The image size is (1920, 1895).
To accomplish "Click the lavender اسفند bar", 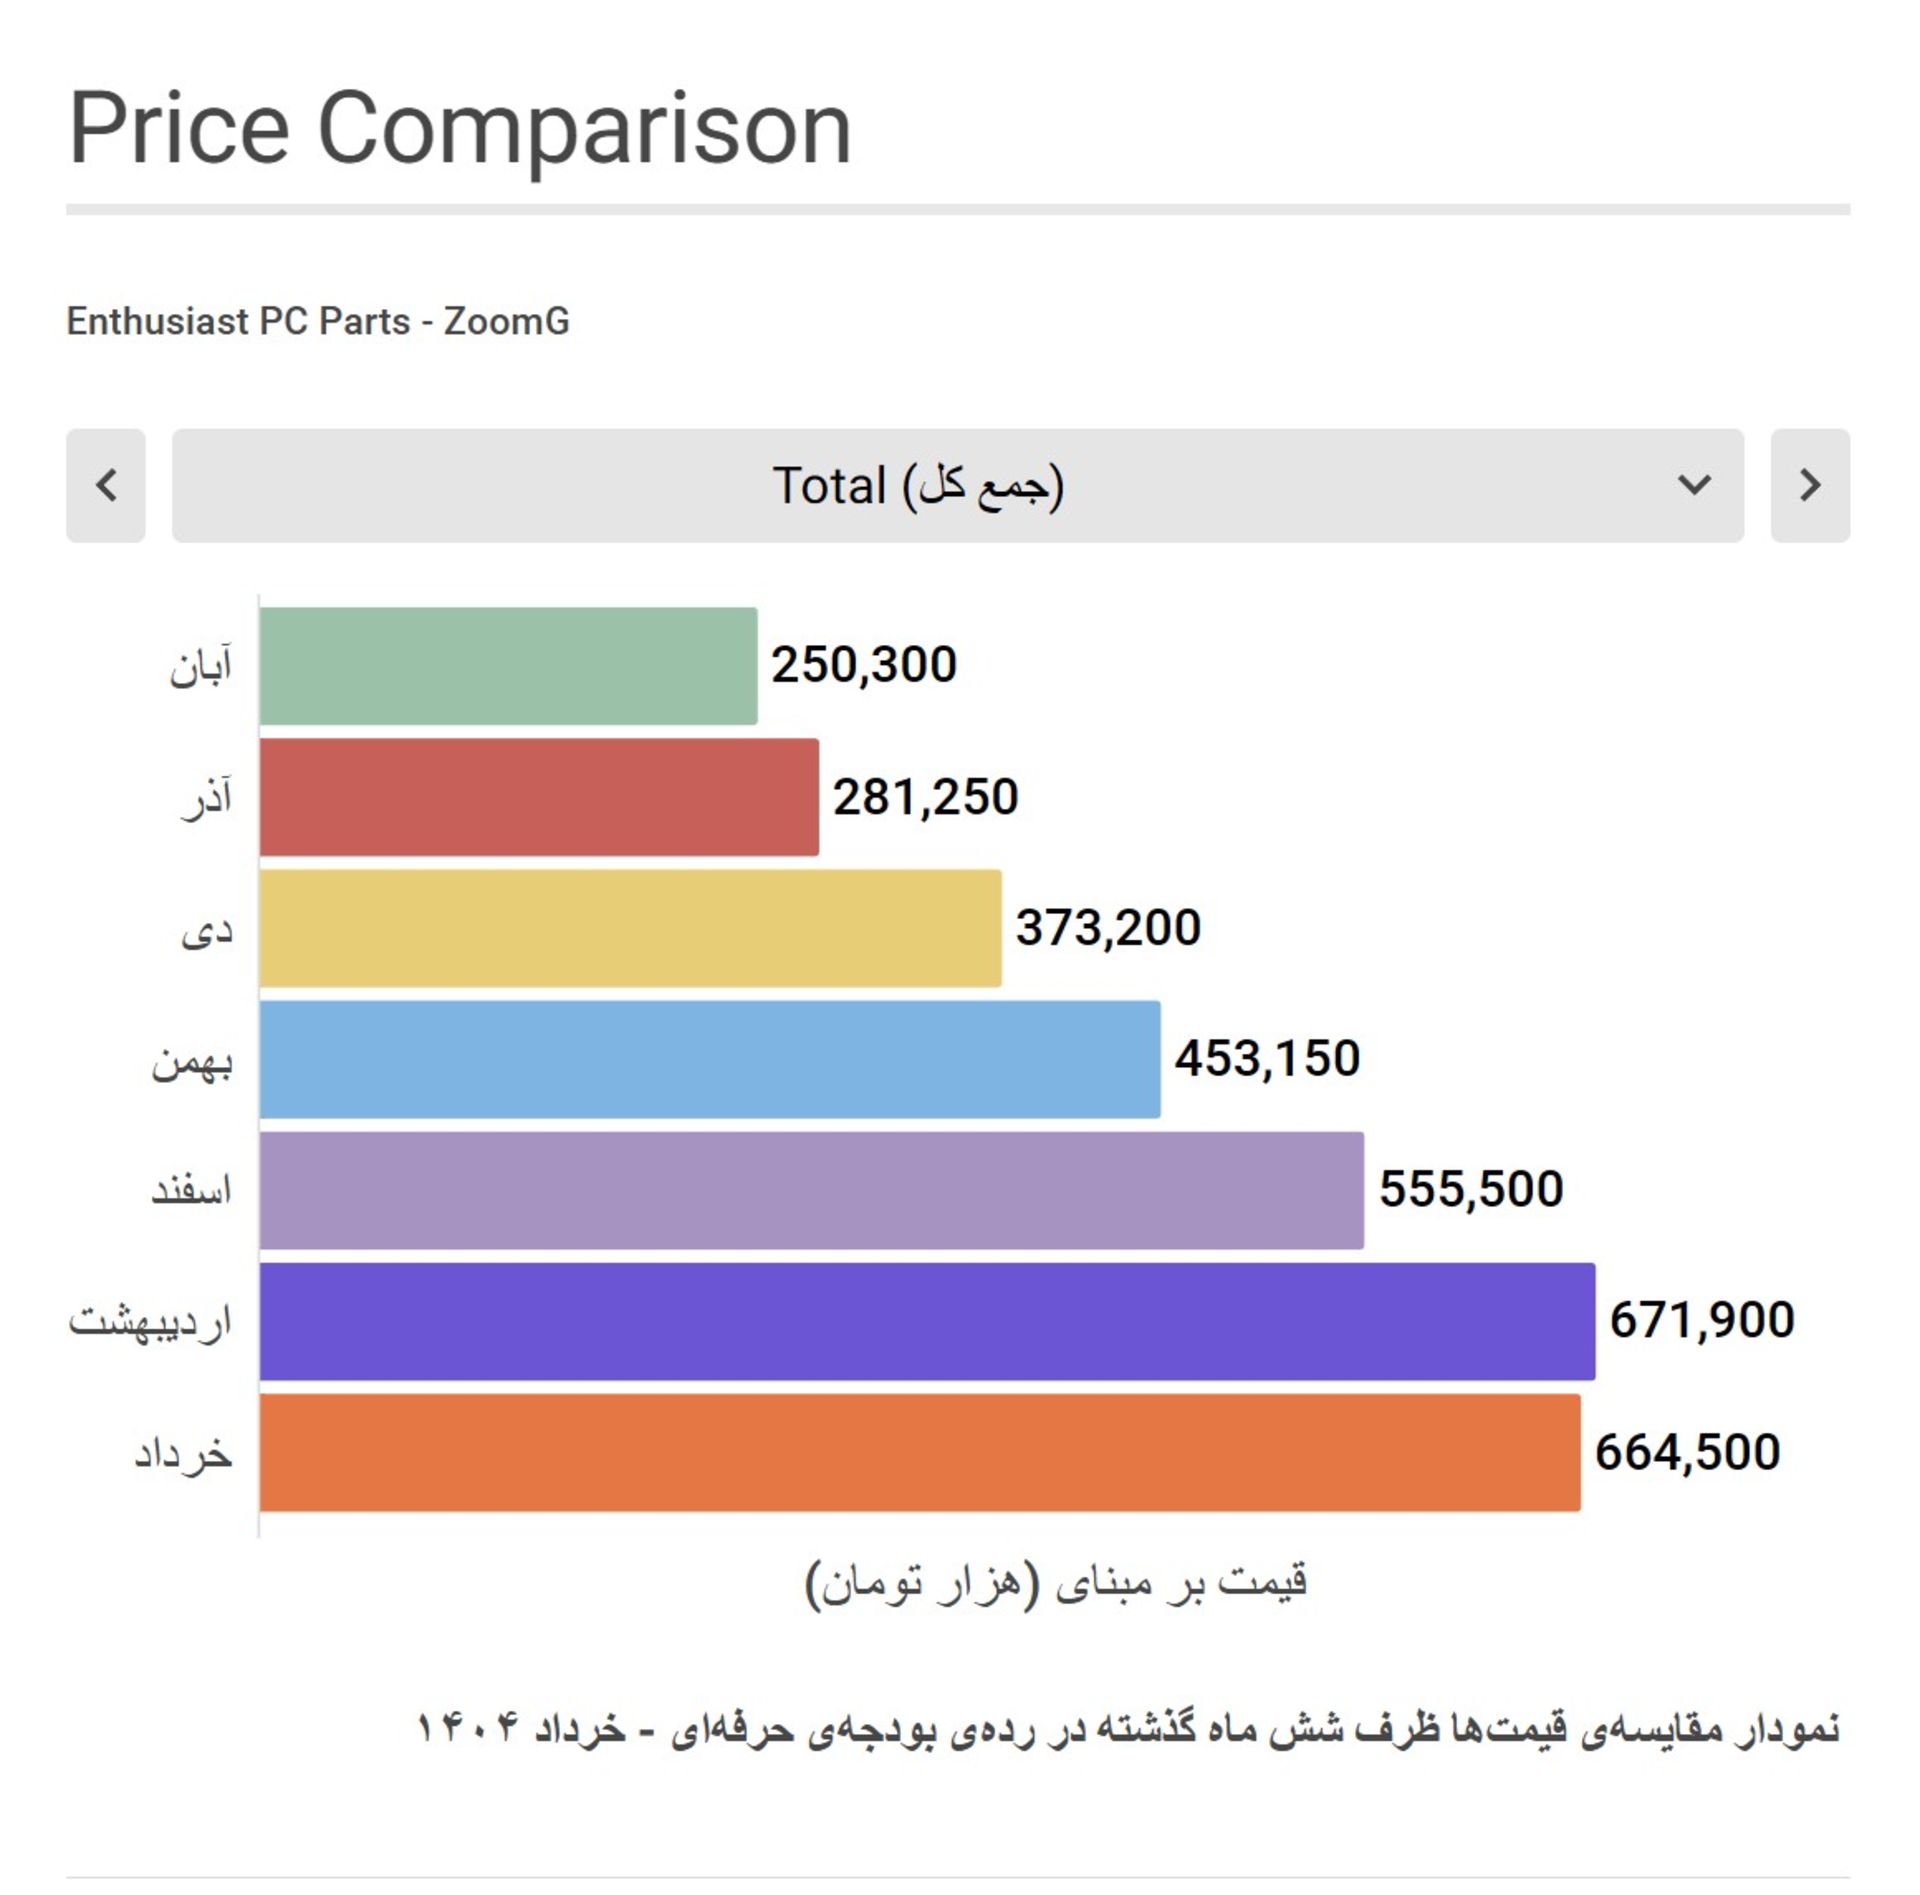I will [x=812, y=1191].
